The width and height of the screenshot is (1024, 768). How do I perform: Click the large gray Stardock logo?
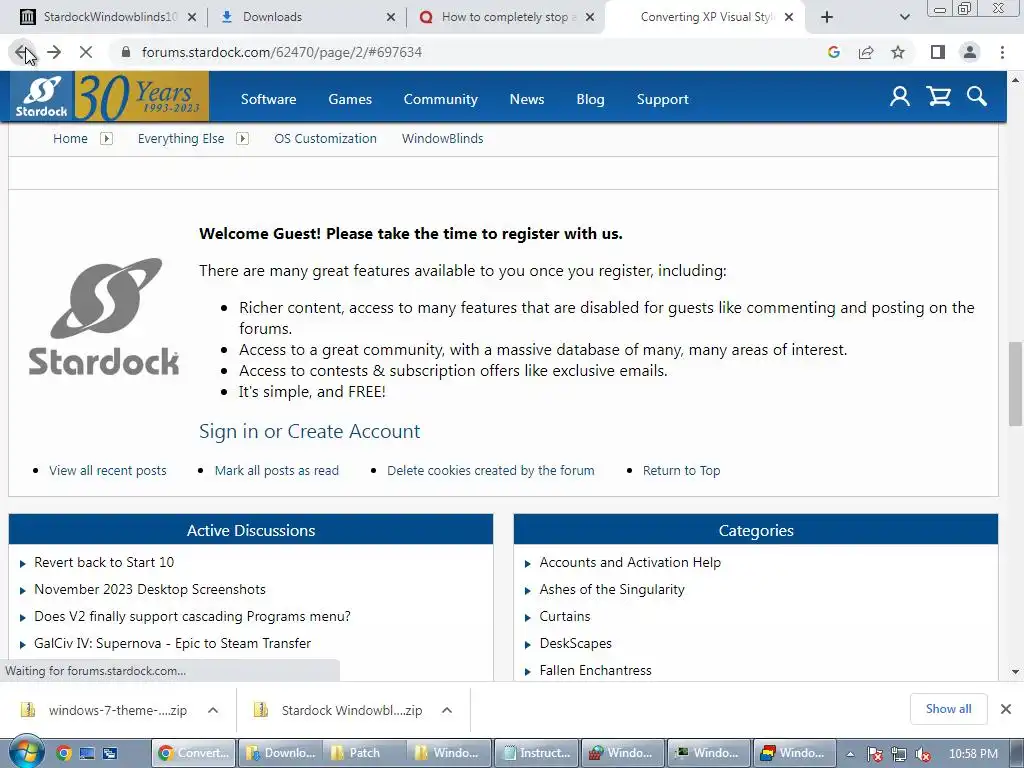[104, 317]
